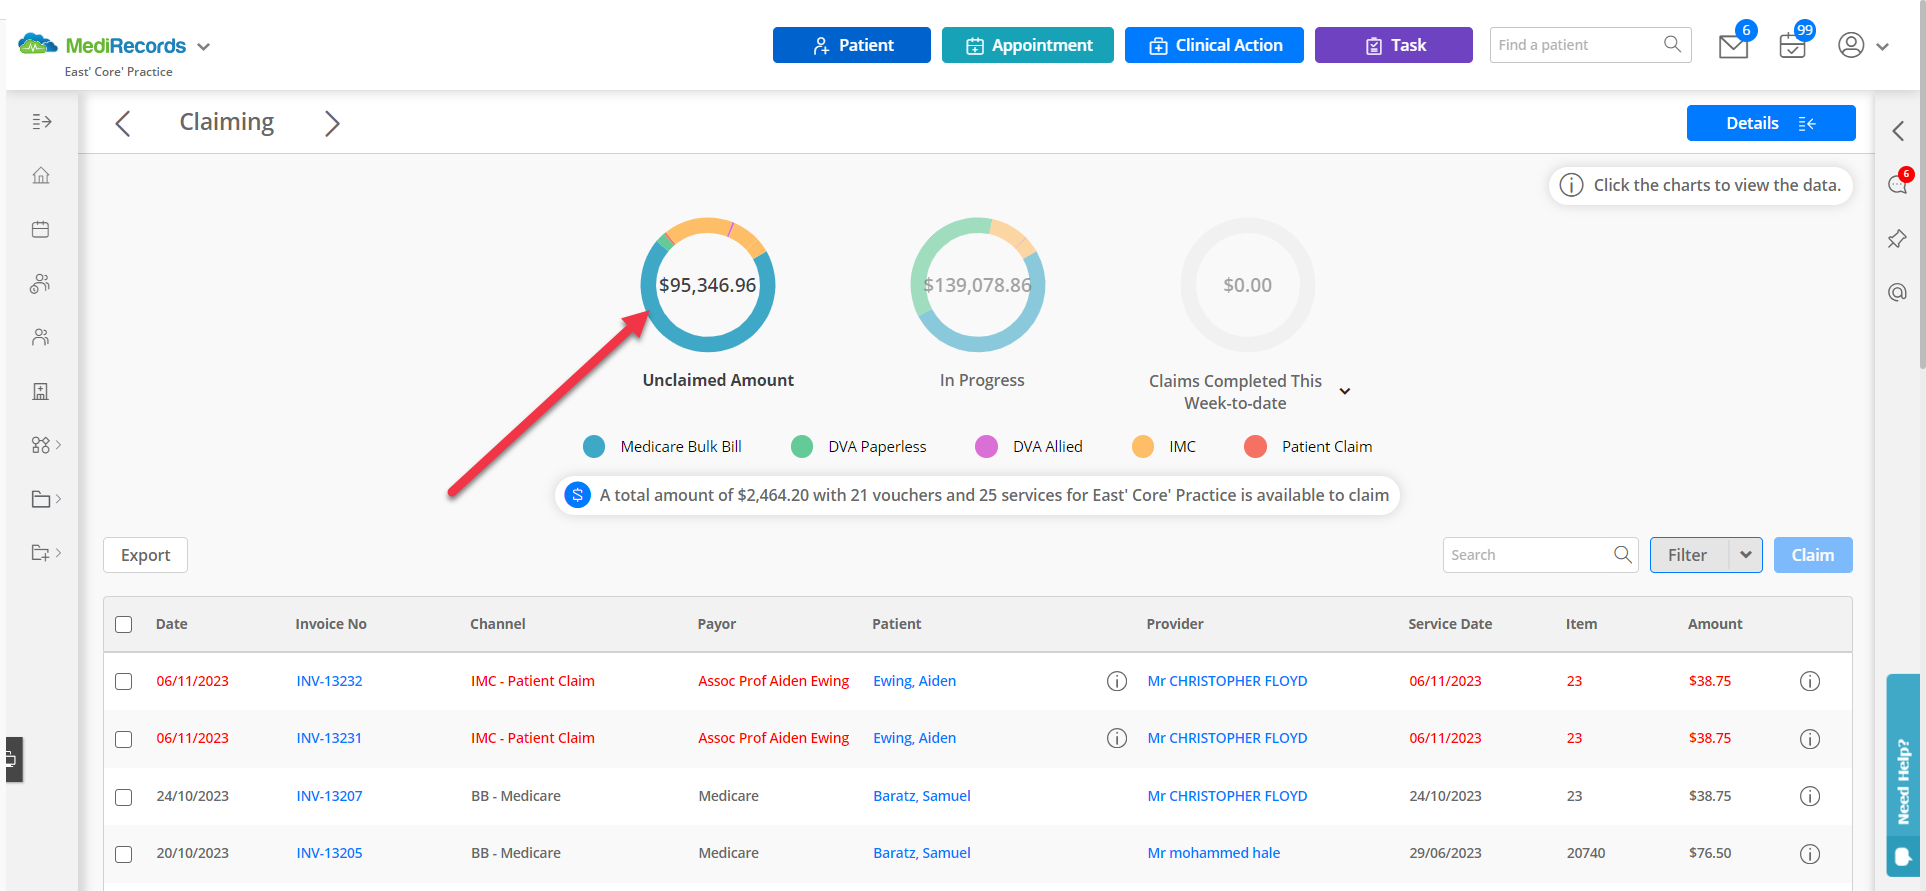This screenshot has width=1926, height=891.
Task: Click the Filter button
Action: click(x=1688, y=555)
